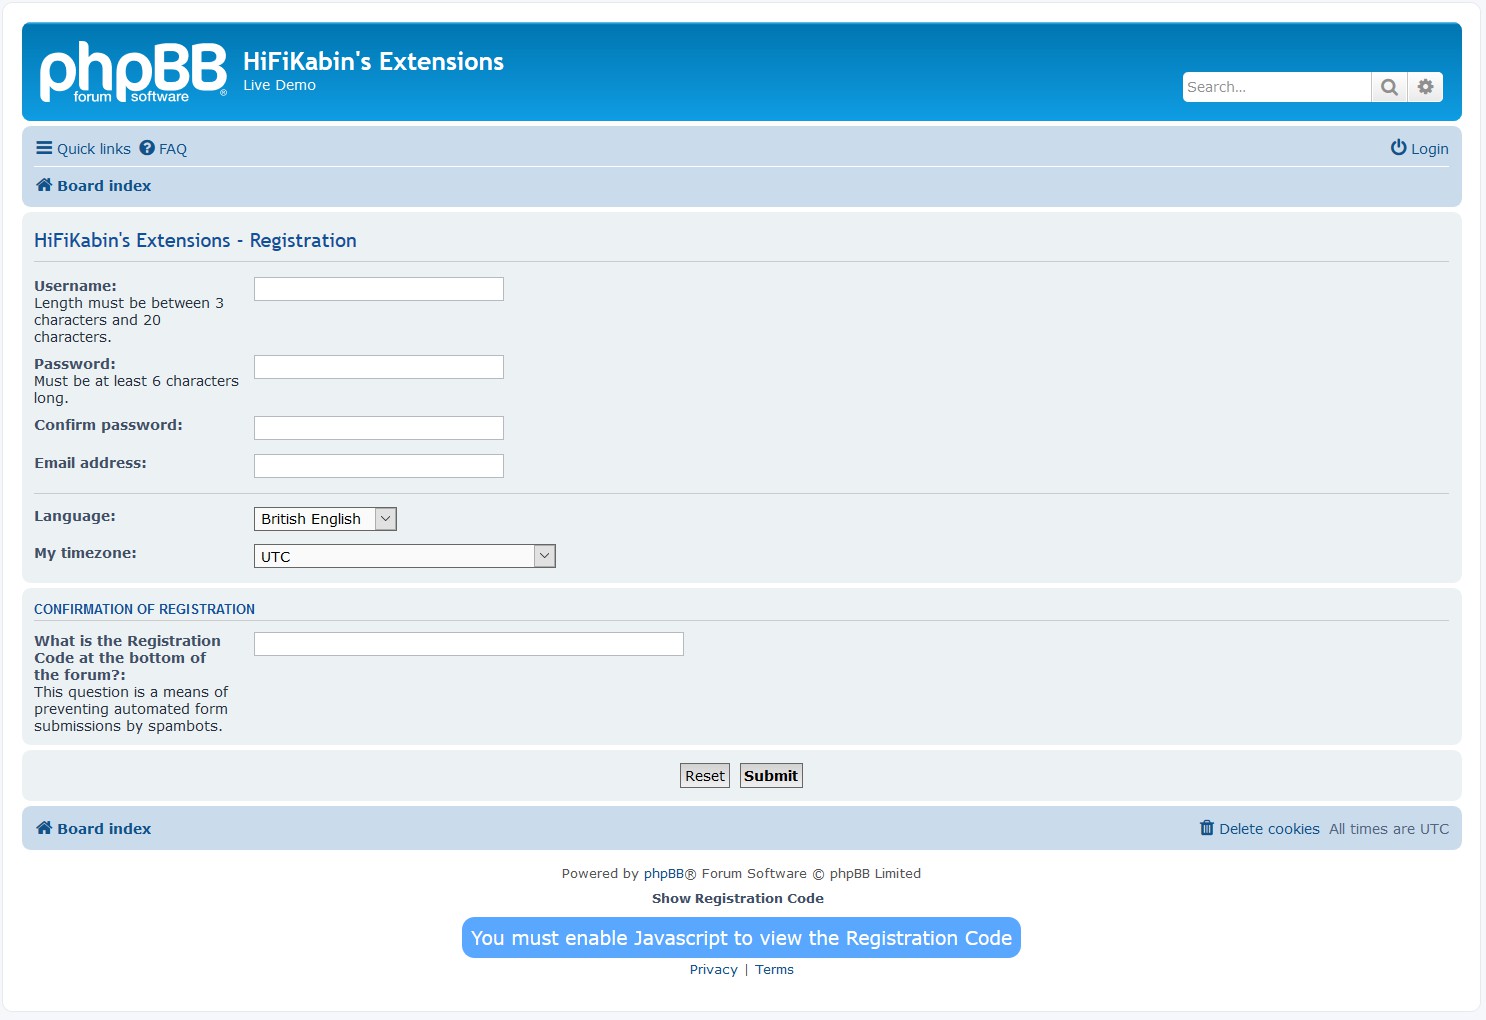Focus the Email address input field
Viewport: 1486px width, 1020px height.
pos(379,466)
